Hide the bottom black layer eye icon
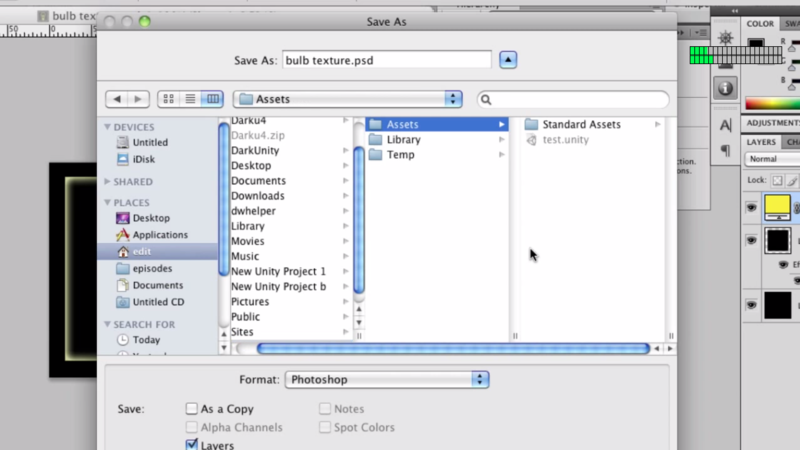The height and width of the screenshot is (450, 800). (752, 305)
